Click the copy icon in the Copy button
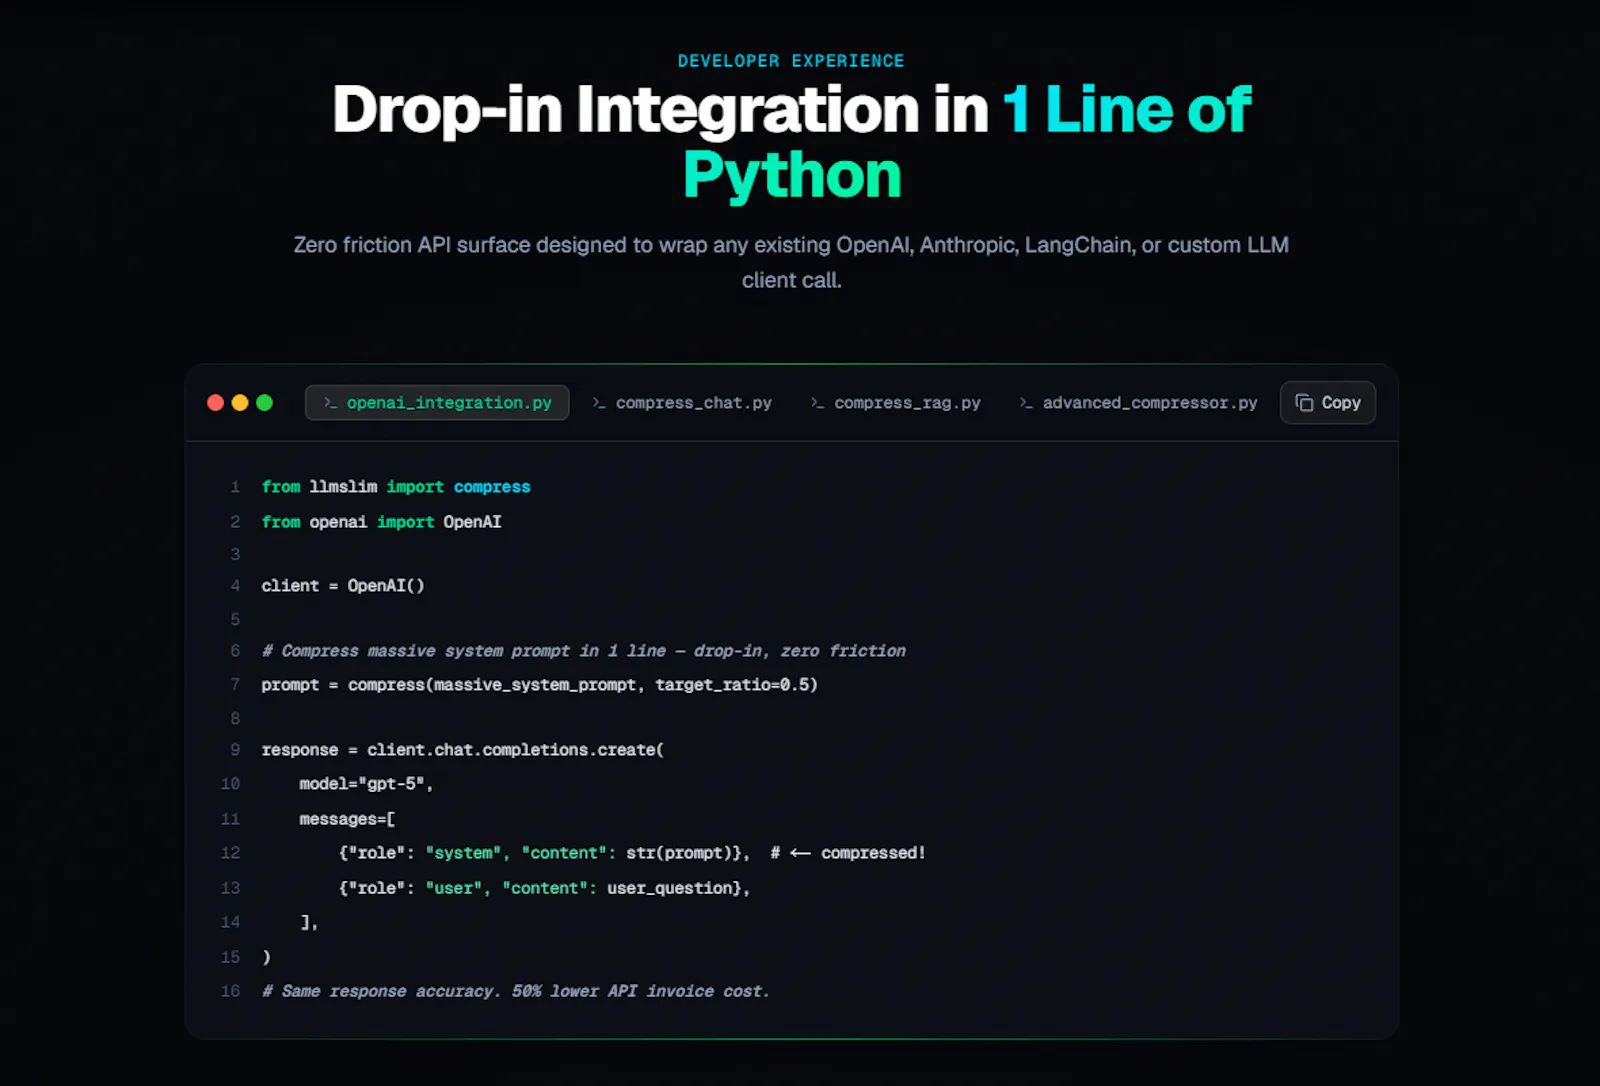Viewport: 1600px width, 1086px height. coord(1304,403)
